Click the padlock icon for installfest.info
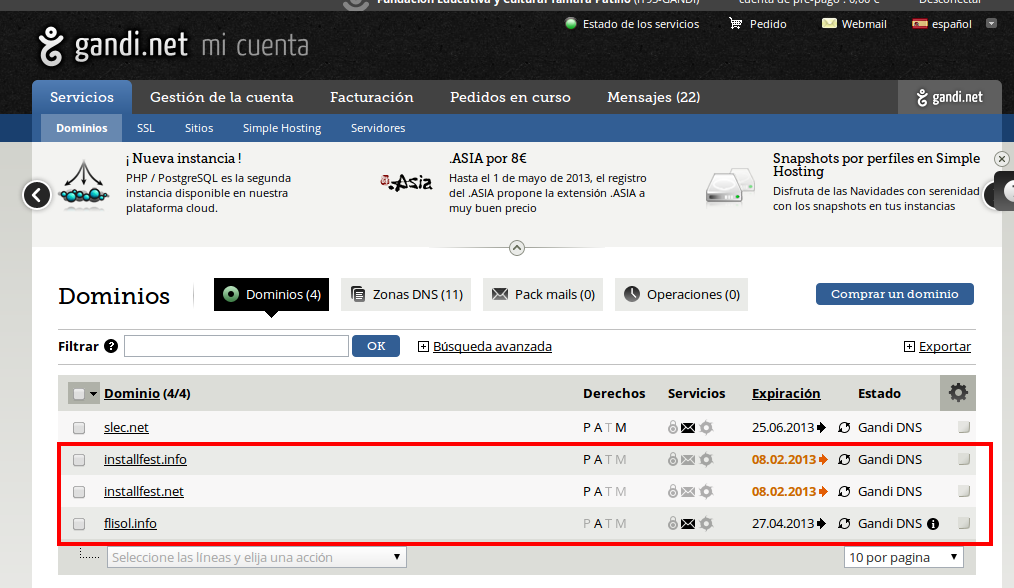 pyautogui.click(x=673, y=460)
